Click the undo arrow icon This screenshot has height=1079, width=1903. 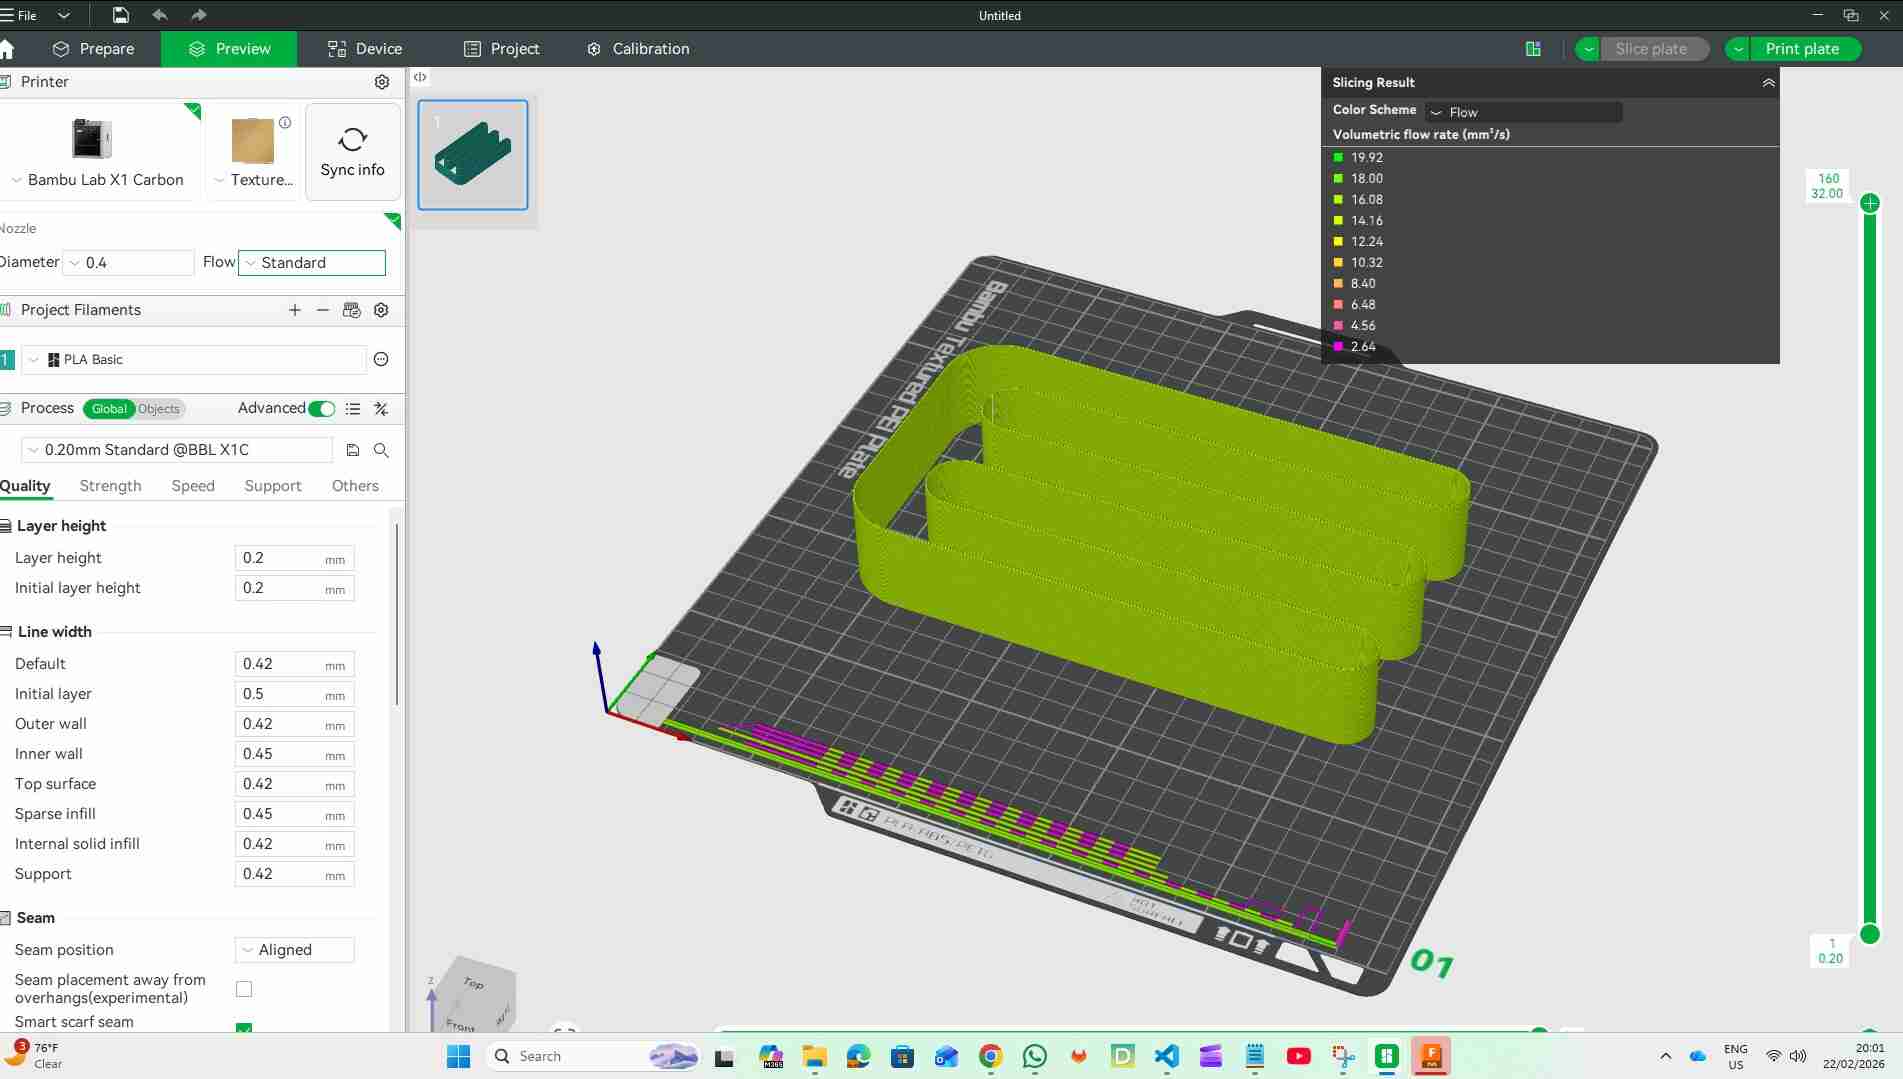point(160,15)
